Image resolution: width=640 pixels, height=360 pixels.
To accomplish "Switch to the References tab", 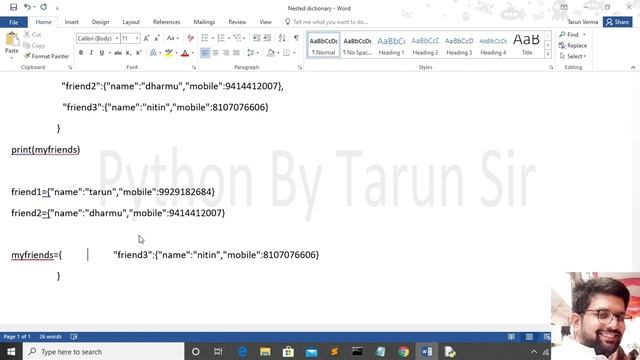I will pyautogui.click(x=167, y=22).
